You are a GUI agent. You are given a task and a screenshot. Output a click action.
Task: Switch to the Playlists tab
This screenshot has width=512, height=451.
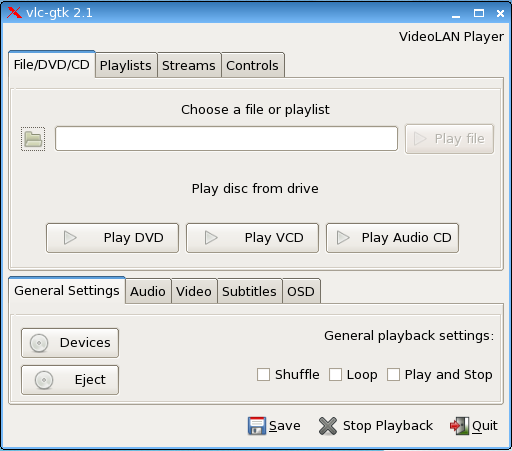[x=126, y=65]
